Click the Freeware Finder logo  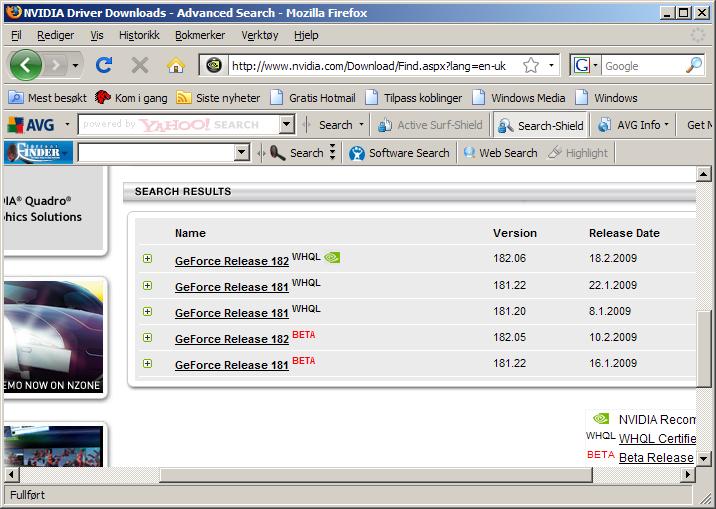[x=38, y=152]
